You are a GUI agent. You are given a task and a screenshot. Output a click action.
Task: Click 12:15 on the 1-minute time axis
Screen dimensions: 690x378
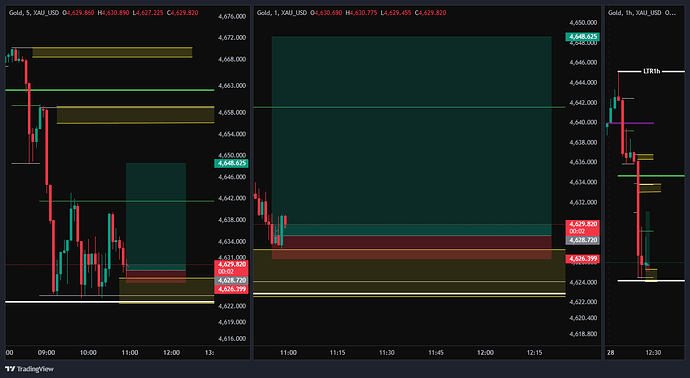coord(535,352)
